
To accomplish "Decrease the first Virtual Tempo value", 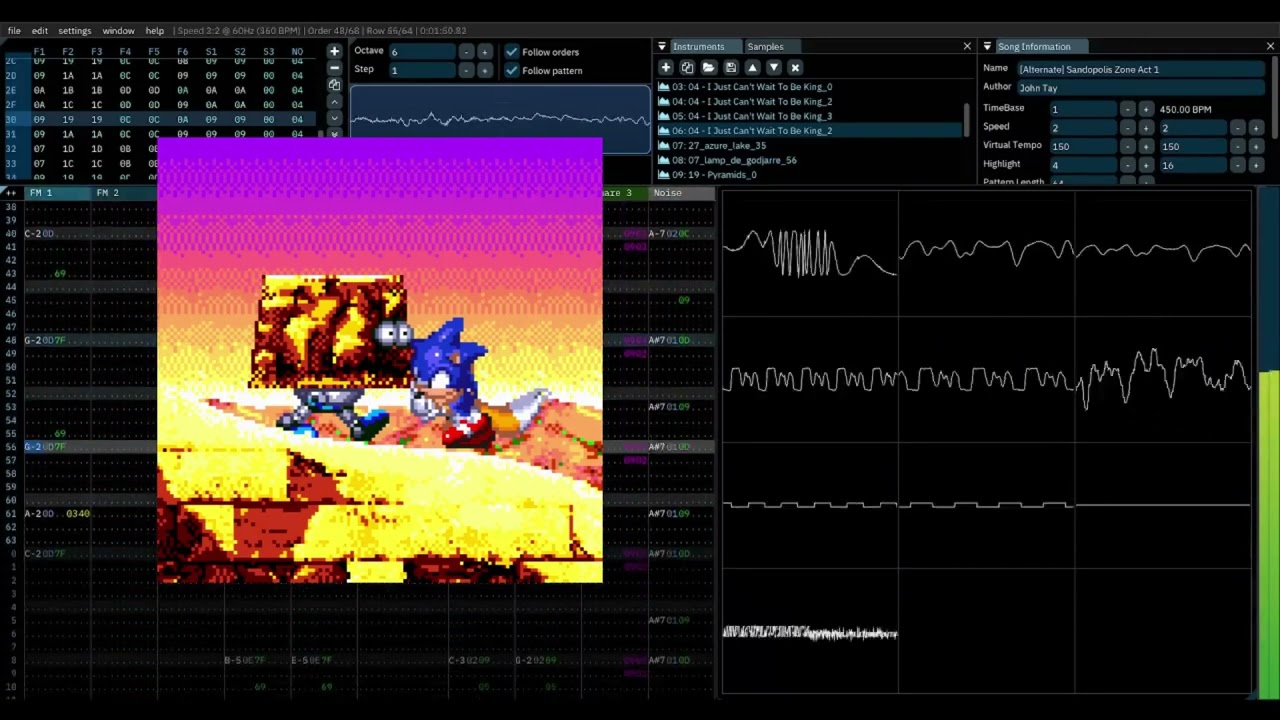I will click(1128, 146).
